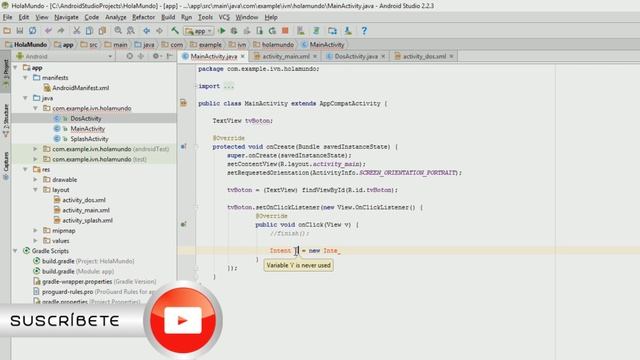This screenshot has height=360, width=640.
Task: Click the Project Structure toolbar icon
Action: (332, 31)
